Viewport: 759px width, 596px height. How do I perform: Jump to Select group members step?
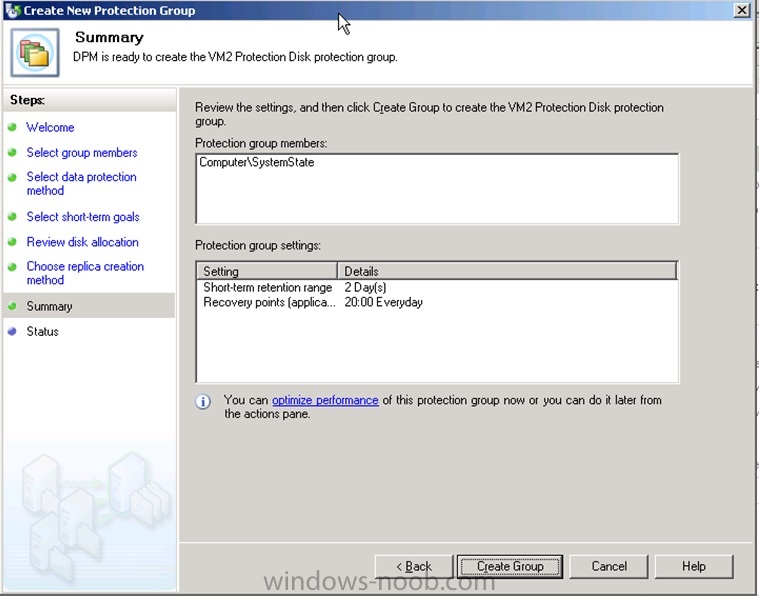point(82,153)
